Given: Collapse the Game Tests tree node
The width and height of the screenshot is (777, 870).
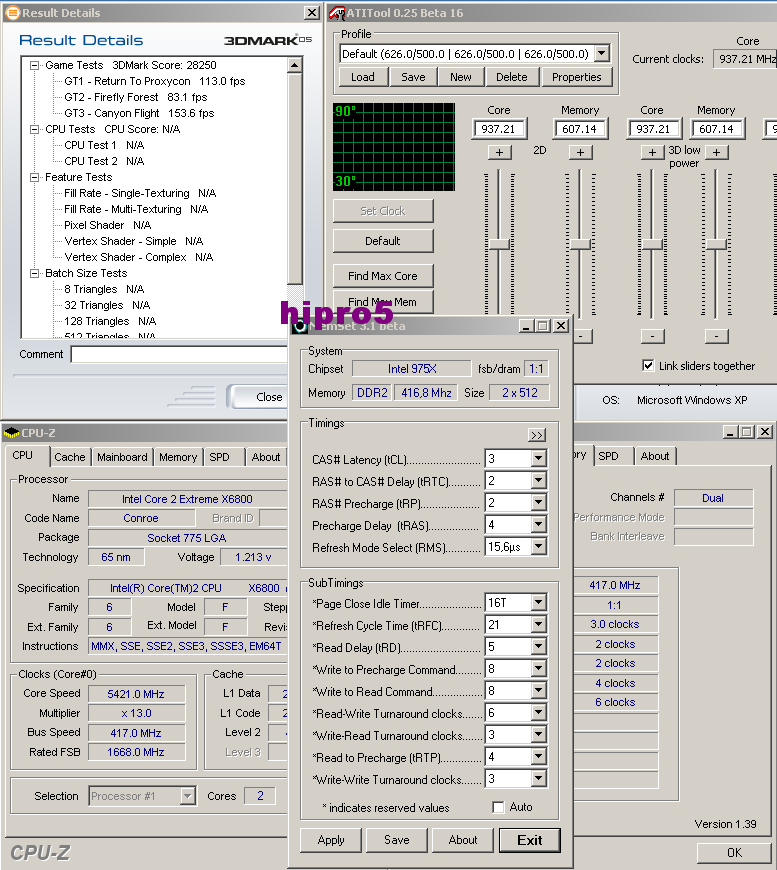Looking at the screenshot, I should click(34, 65).
